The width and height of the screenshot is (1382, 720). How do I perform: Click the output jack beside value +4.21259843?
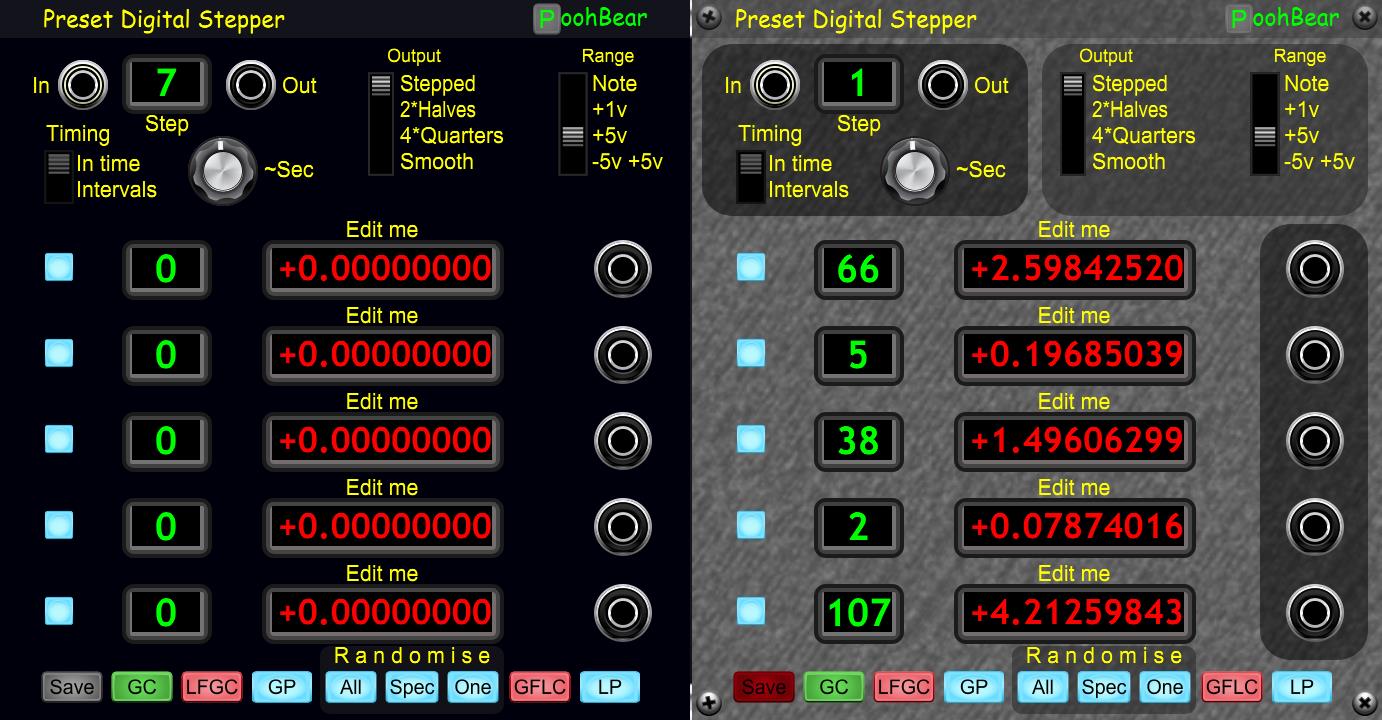tap(1314, 611)
